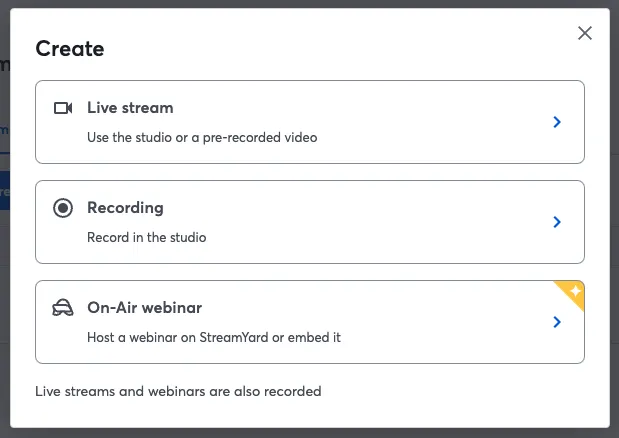This screenshot has height=438, width=619.
Task: Select the On-Air webinar title
Action: (145, 308)
